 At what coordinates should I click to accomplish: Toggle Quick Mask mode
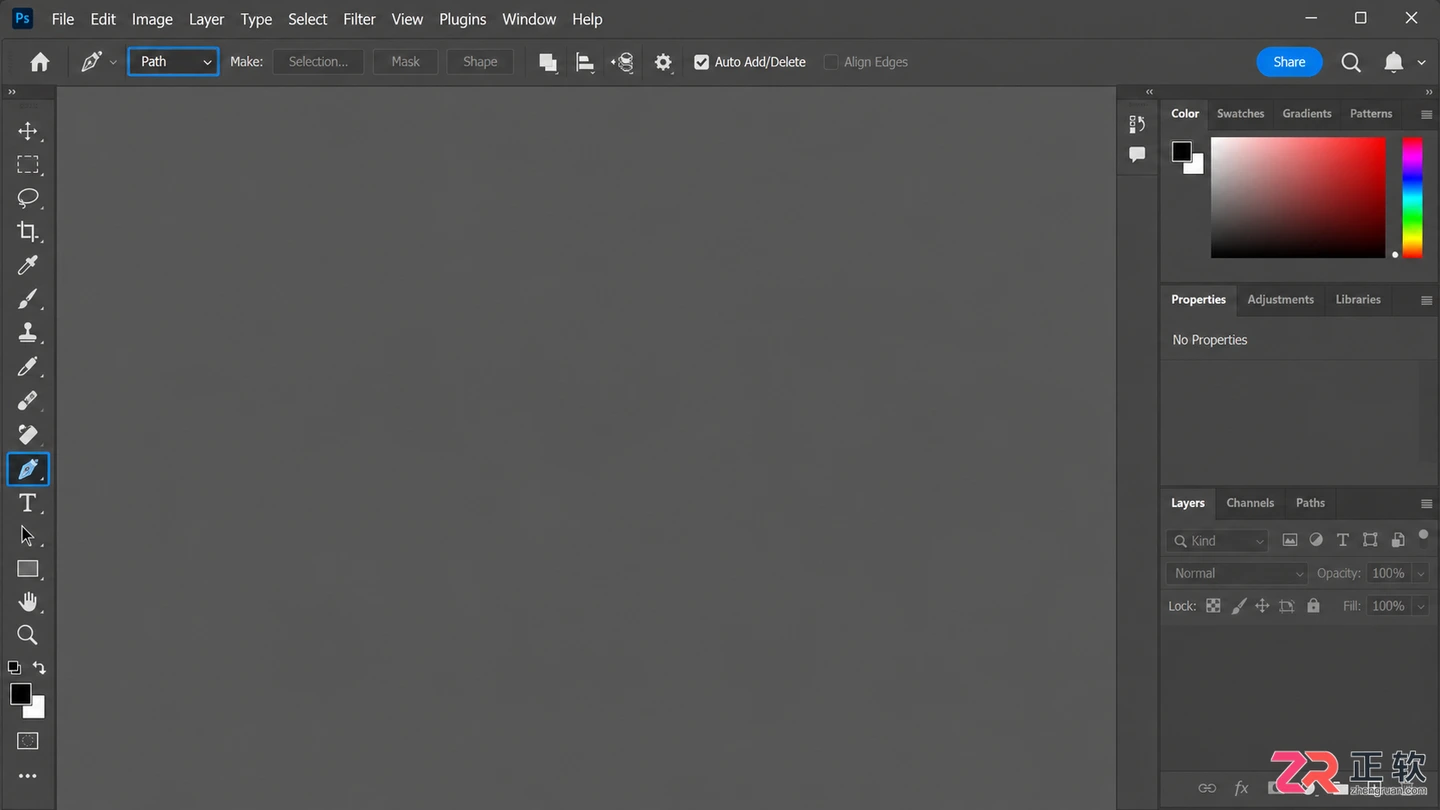(x=28, y=741)
